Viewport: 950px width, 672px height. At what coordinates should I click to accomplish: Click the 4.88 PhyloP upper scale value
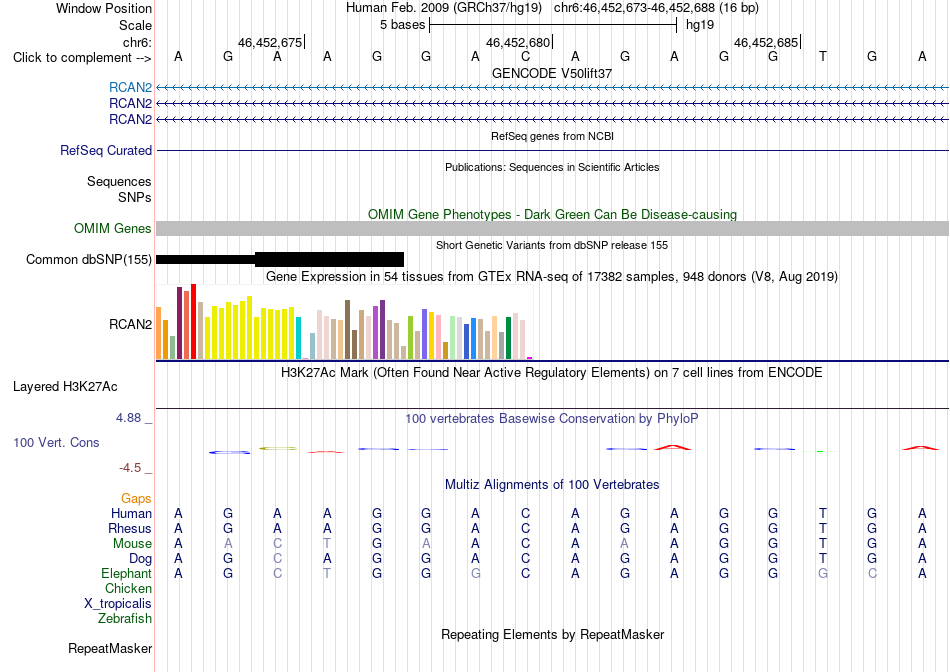pos(128,418)
